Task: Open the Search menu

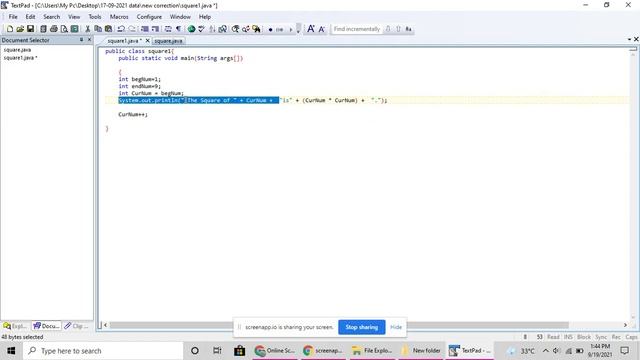Action: (x=51, y=17)
